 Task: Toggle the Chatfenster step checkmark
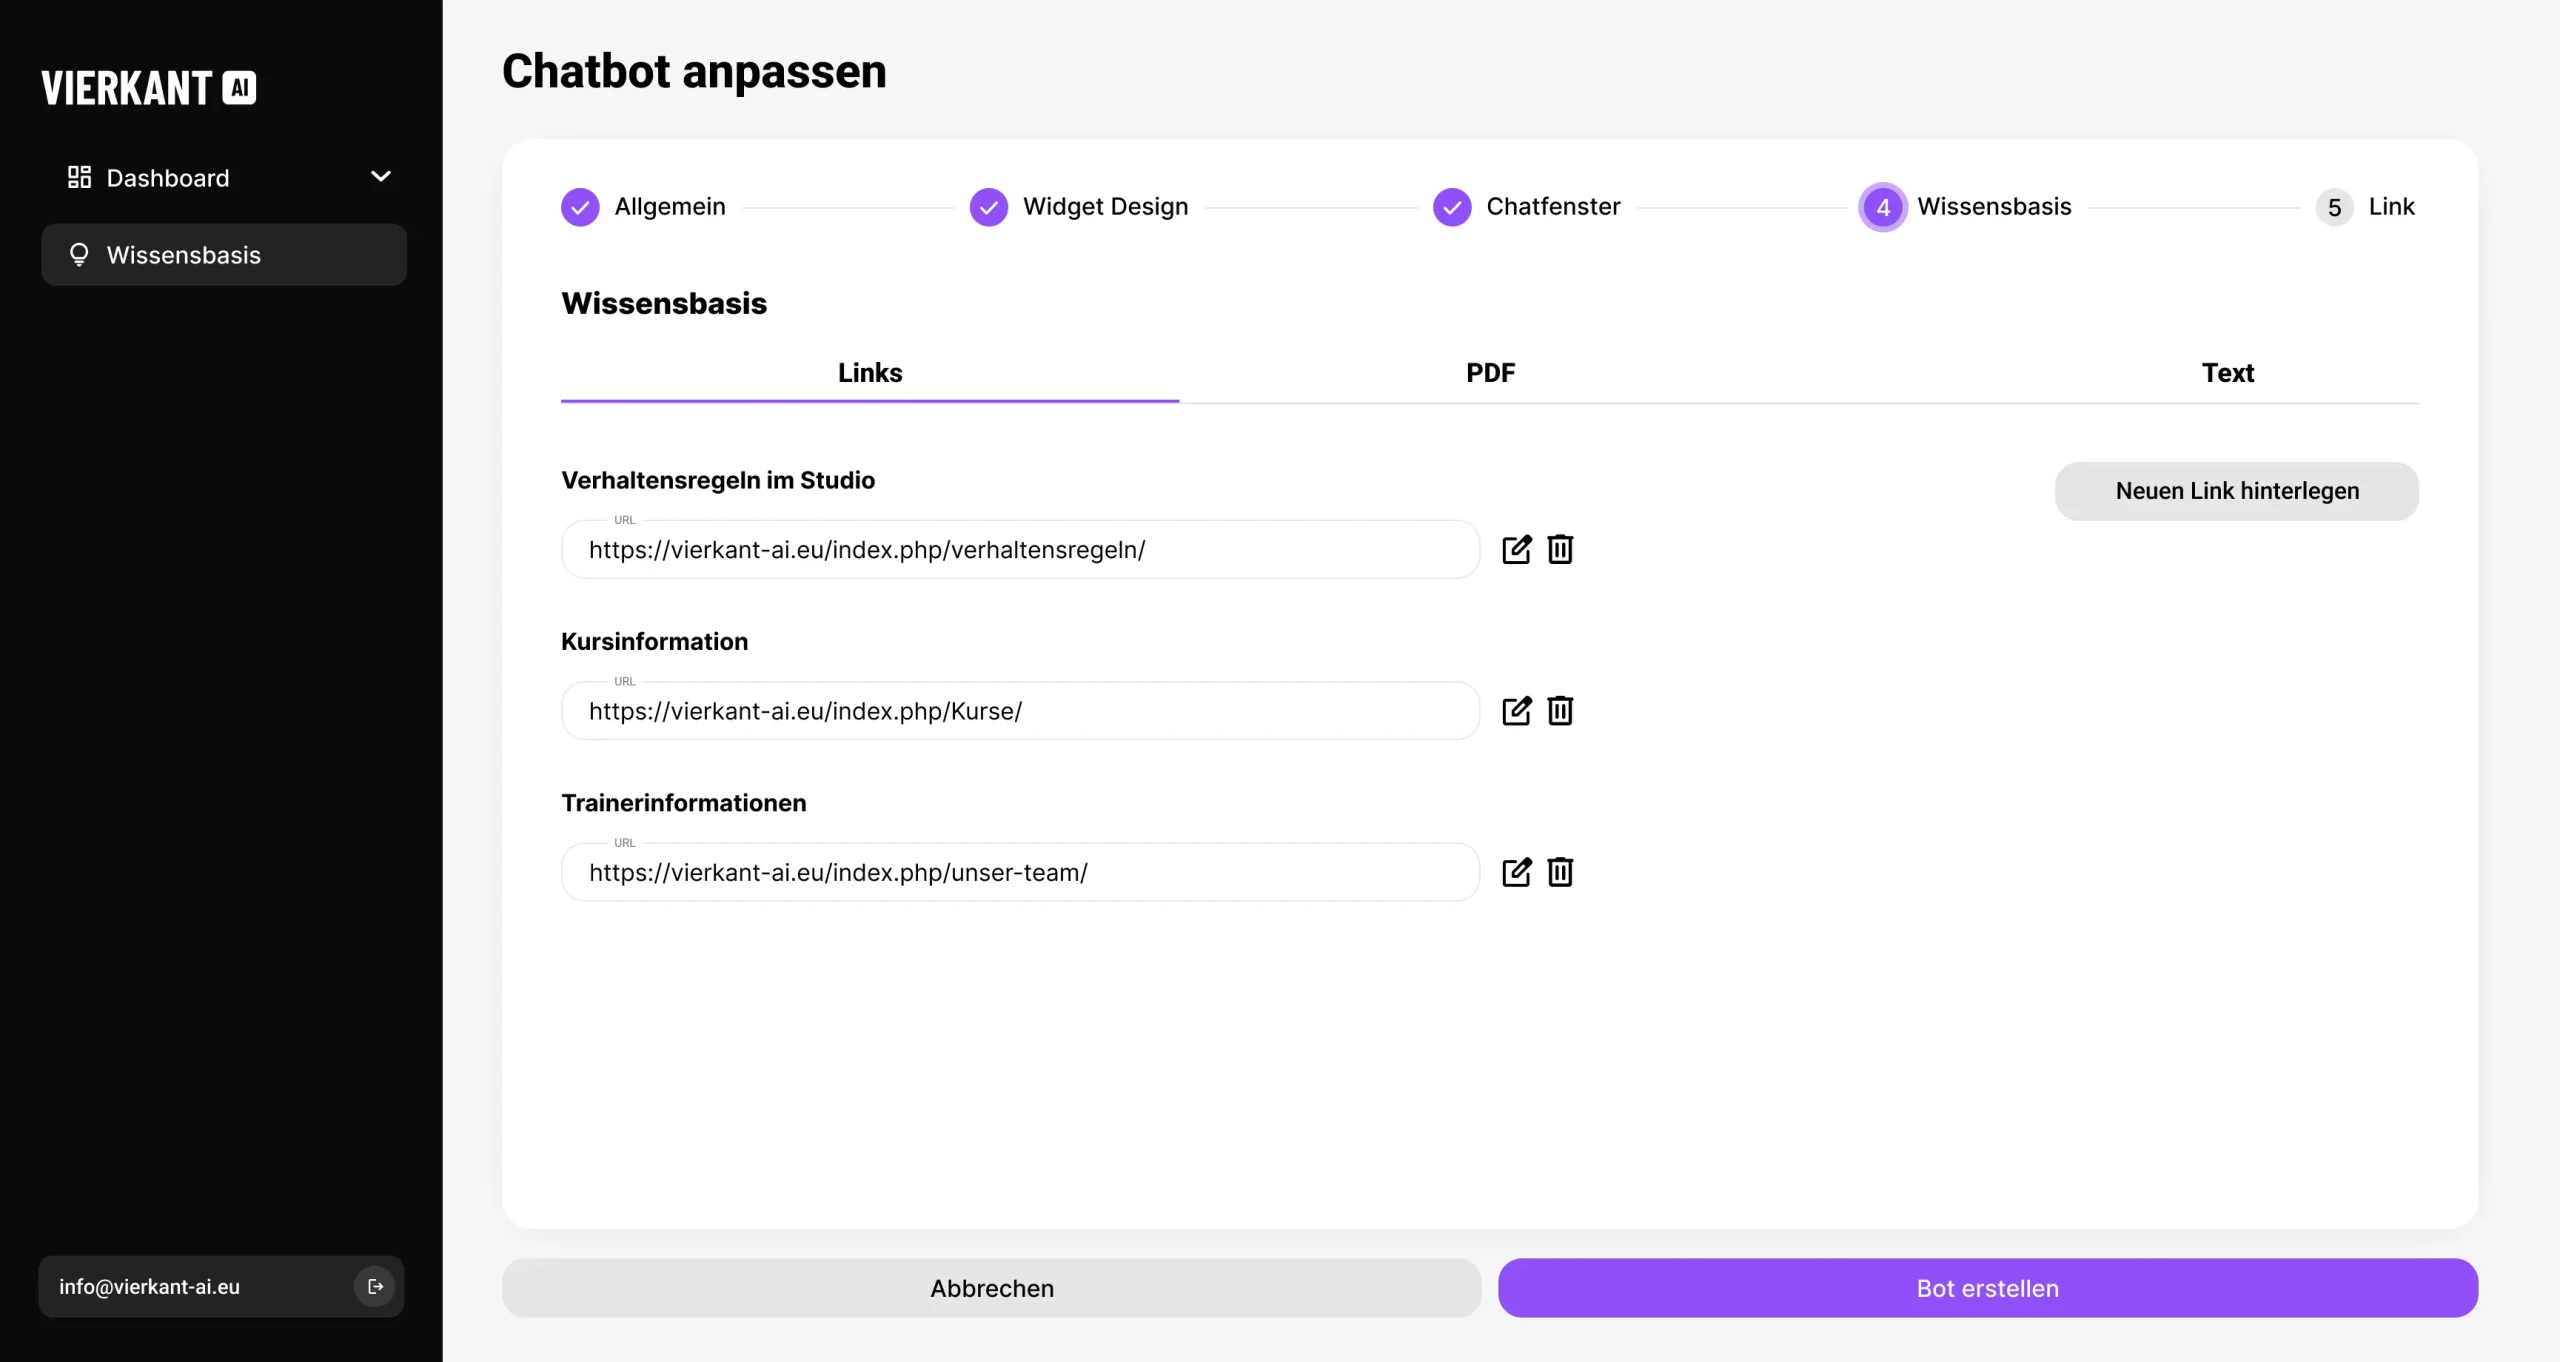coord(1451,206)
